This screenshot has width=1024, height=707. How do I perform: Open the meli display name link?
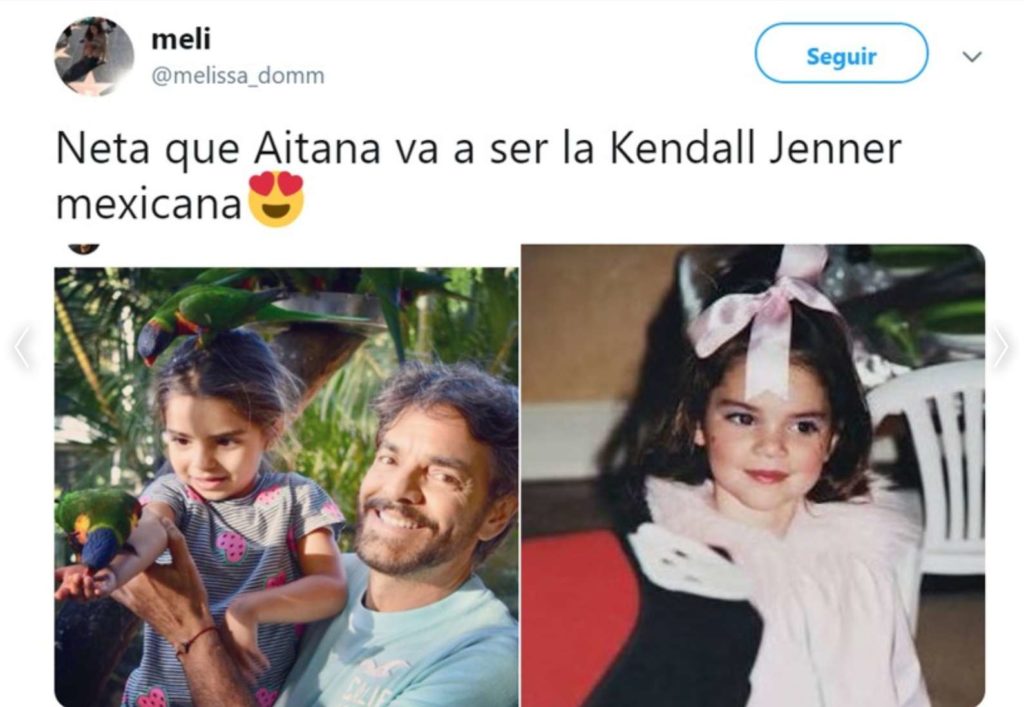pyautogui.click(x=181, y=39)
